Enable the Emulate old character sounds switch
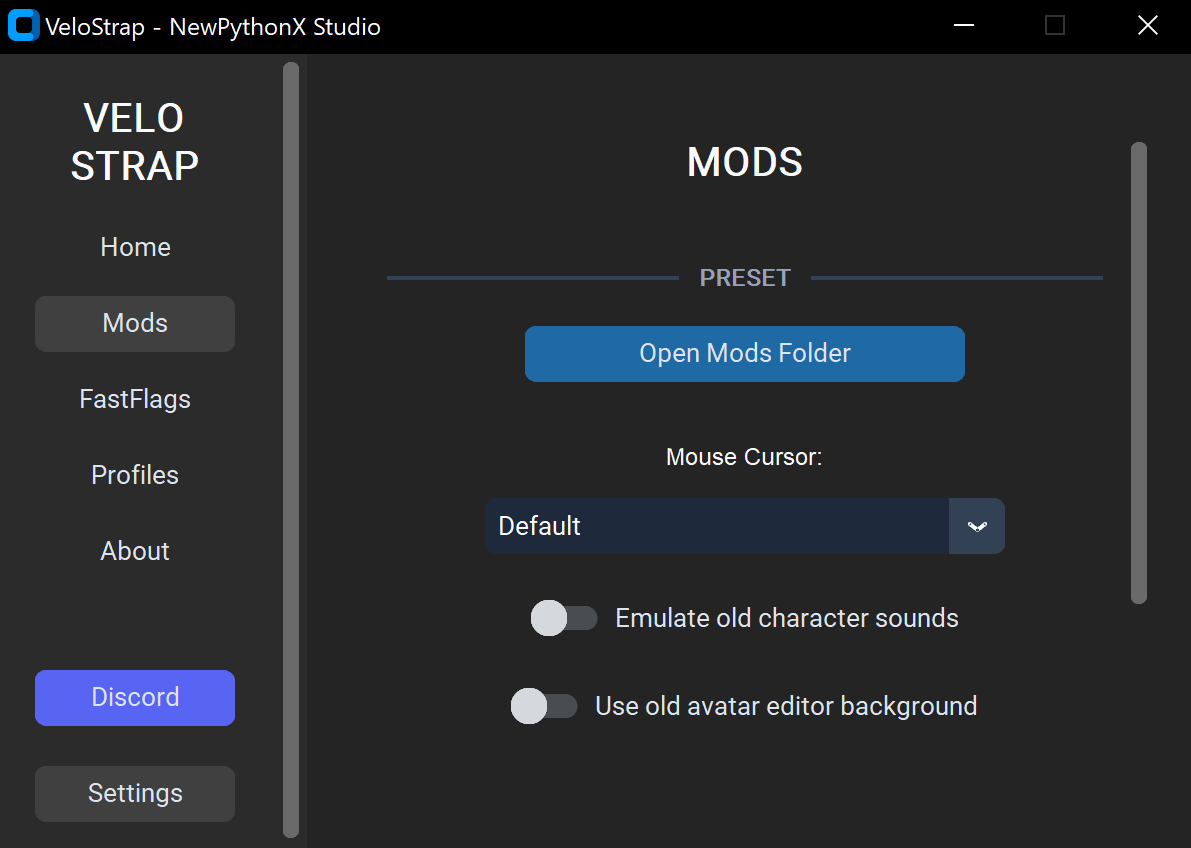The height and width of the screenshot is (848, 1191). point(564,618)
